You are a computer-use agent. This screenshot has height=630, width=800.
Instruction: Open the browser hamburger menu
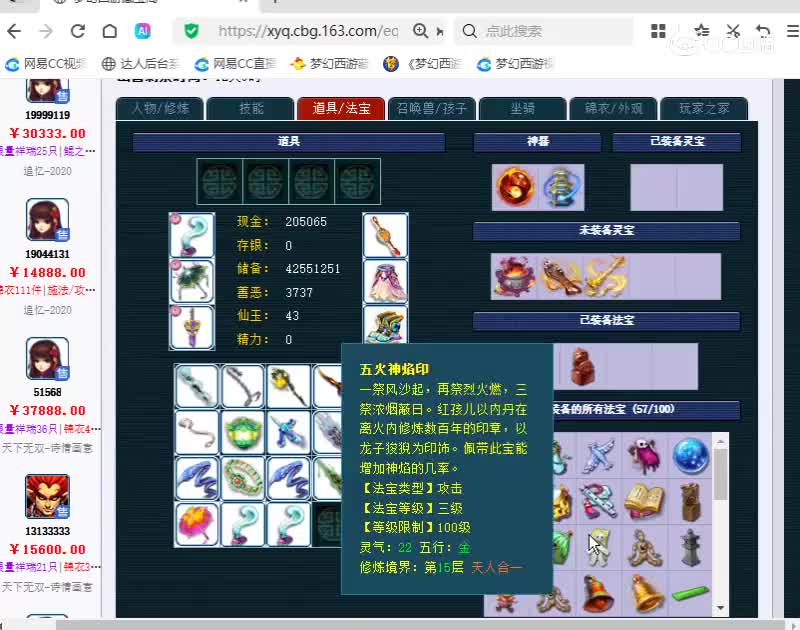[x=792, y=31]
